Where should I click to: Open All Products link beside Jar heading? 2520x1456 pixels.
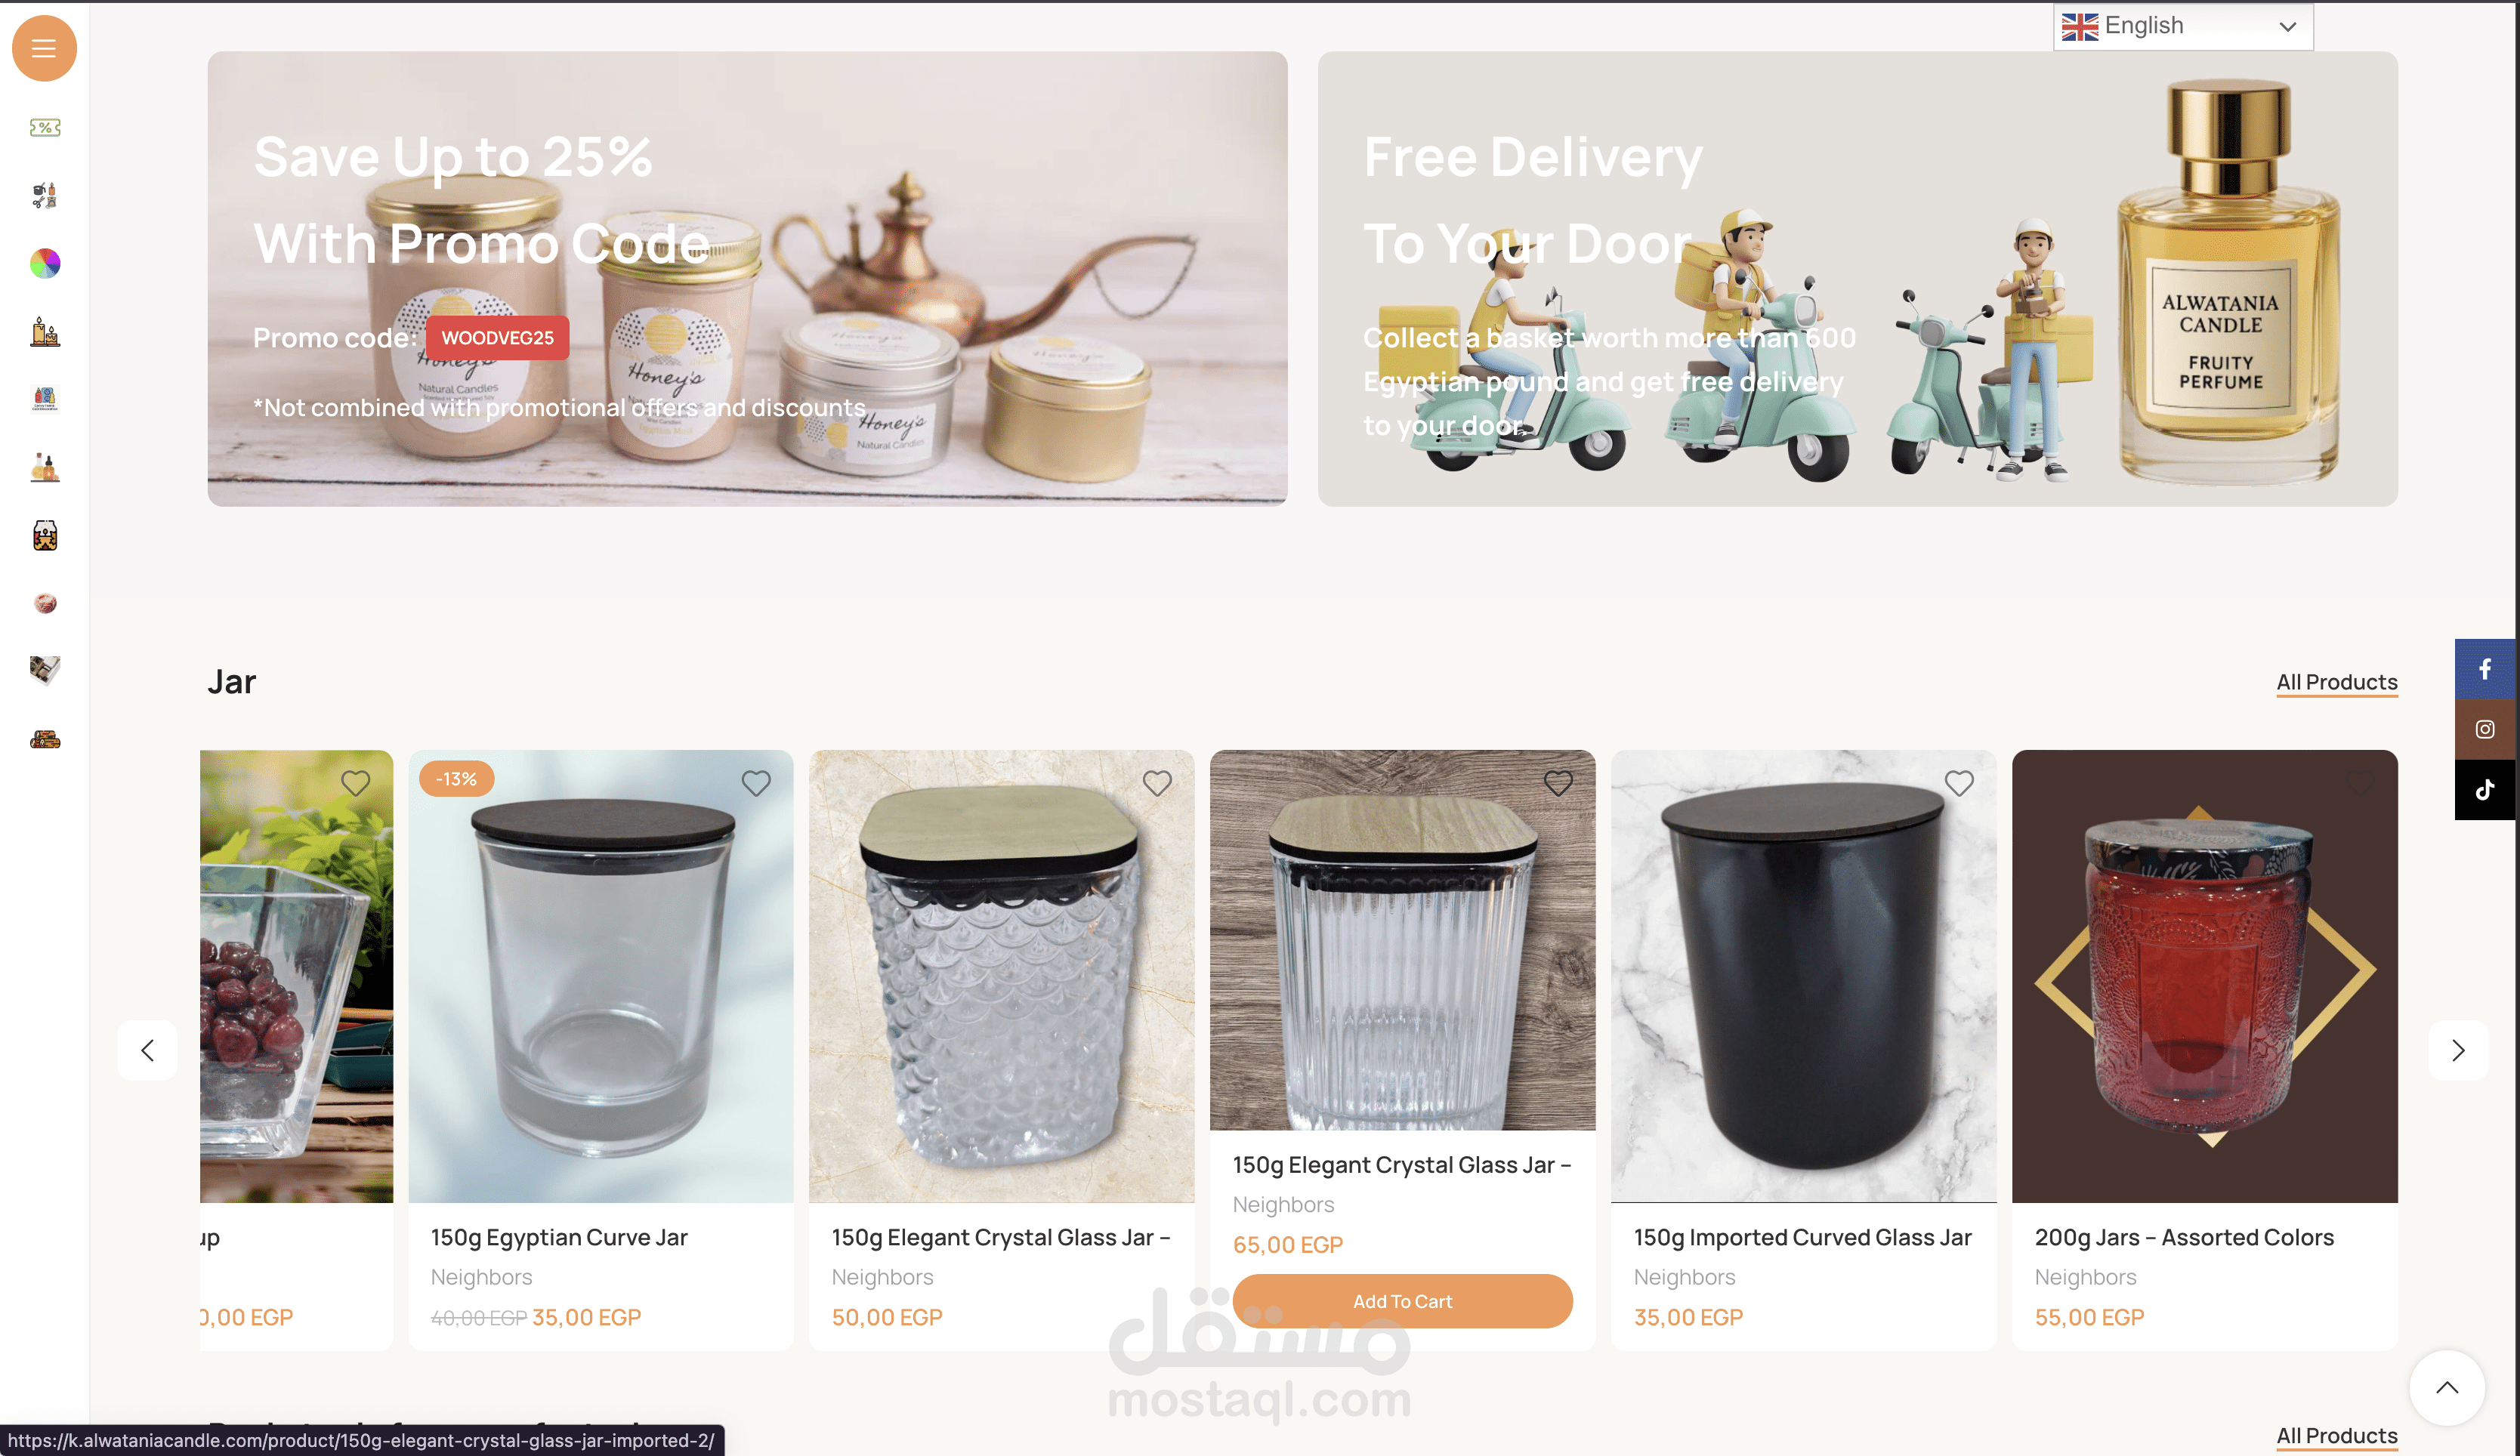tap(2336, 682)
